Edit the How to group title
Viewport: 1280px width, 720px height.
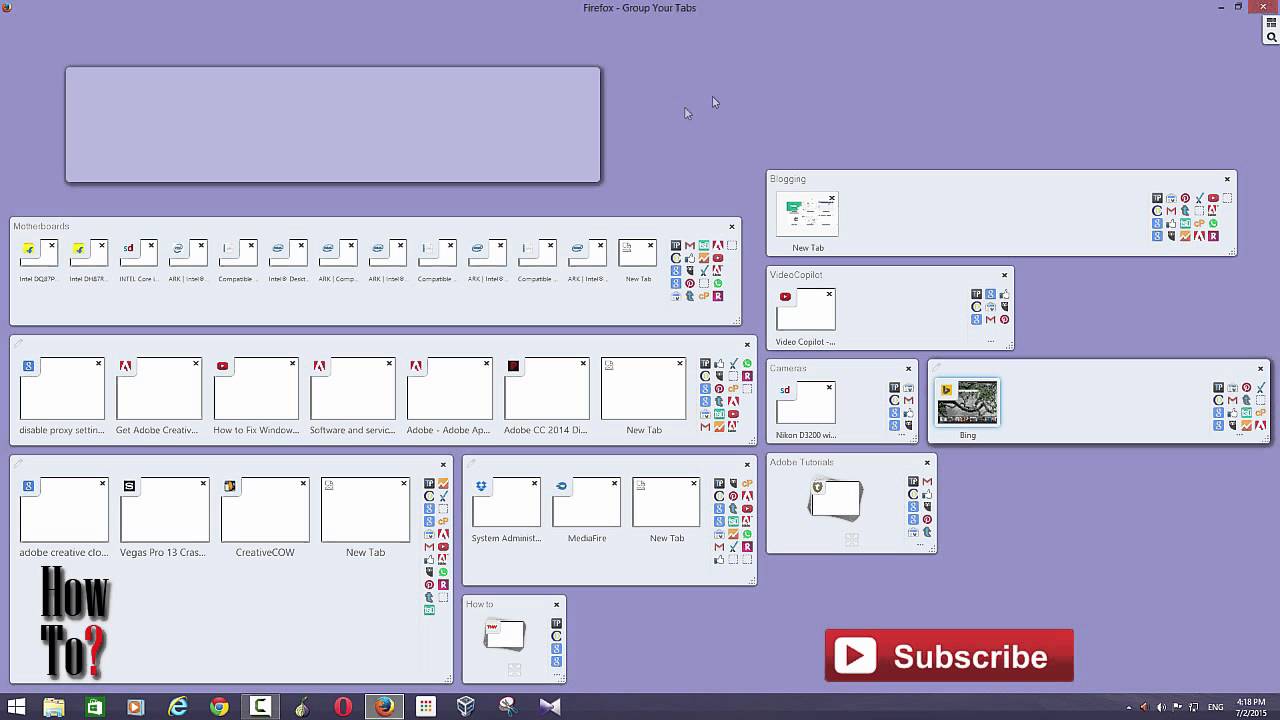coord(479,604)
